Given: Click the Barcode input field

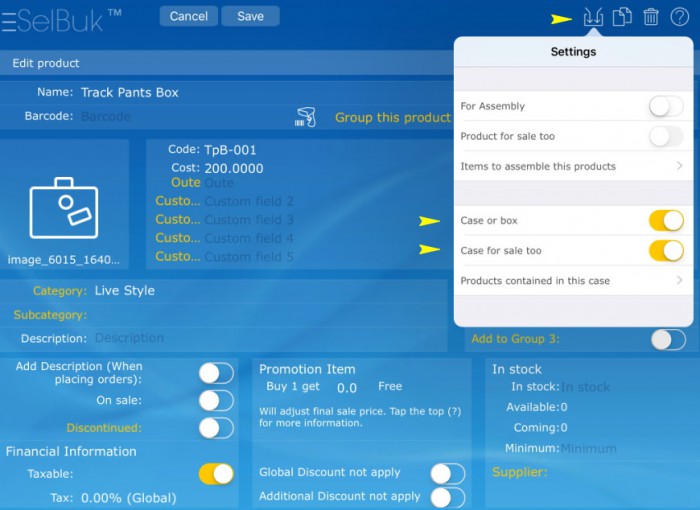Looking at the screenshot, I should tap(180, 117).
